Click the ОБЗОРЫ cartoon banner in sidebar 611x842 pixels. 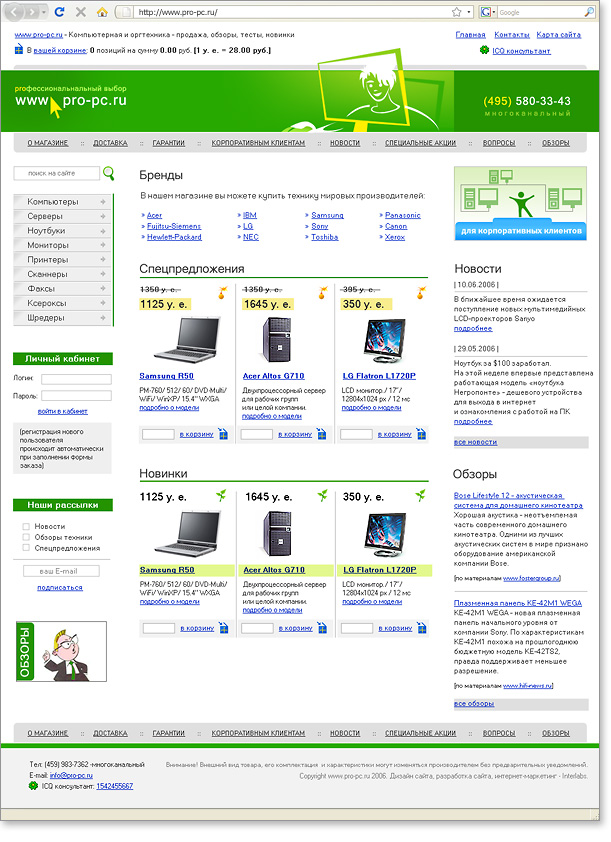61,651
